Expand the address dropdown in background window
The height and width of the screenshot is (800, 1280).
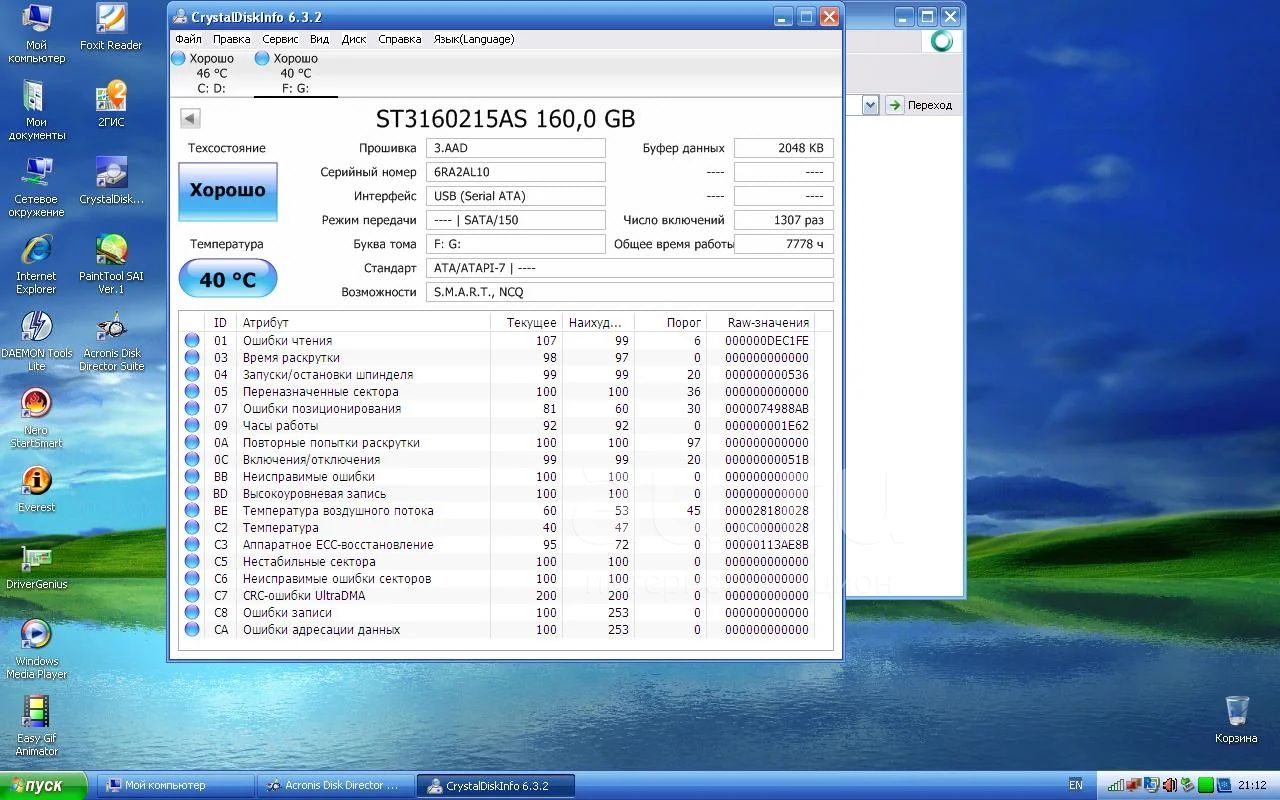tap(870, 105)
